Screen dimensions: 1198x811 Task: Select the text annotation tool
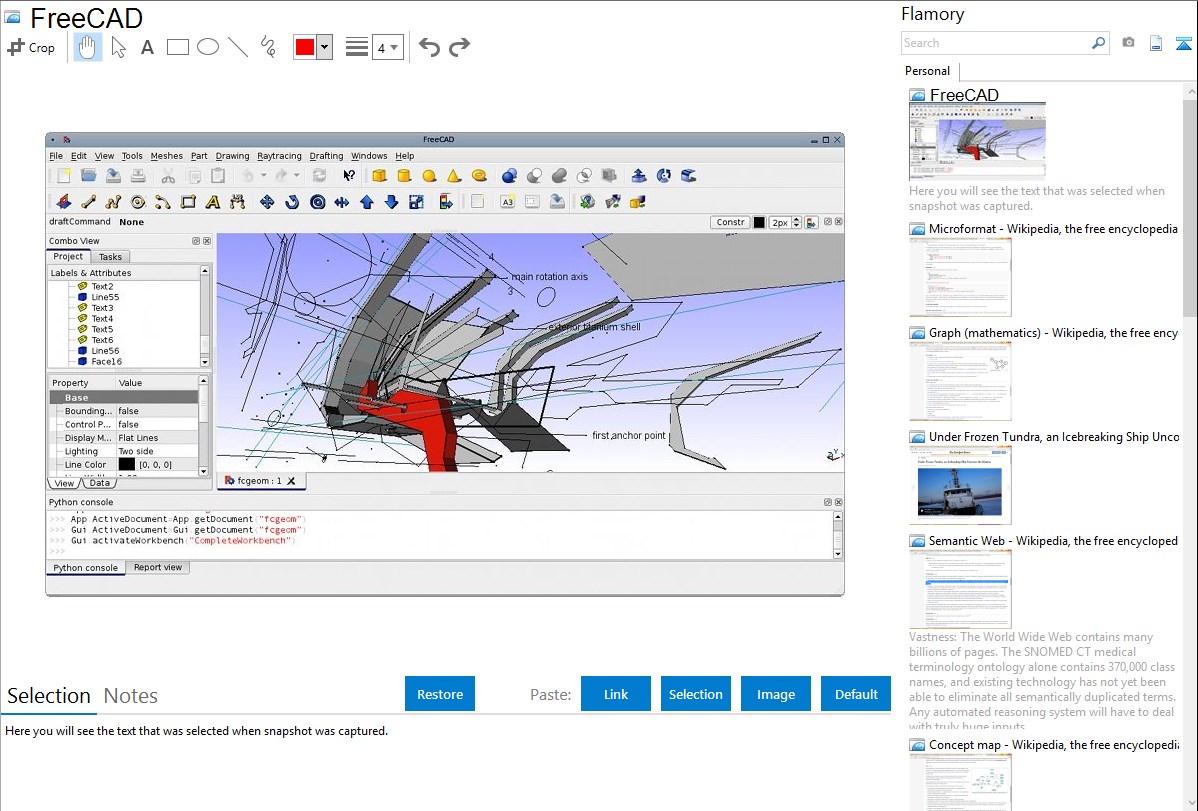click(147, 47)
